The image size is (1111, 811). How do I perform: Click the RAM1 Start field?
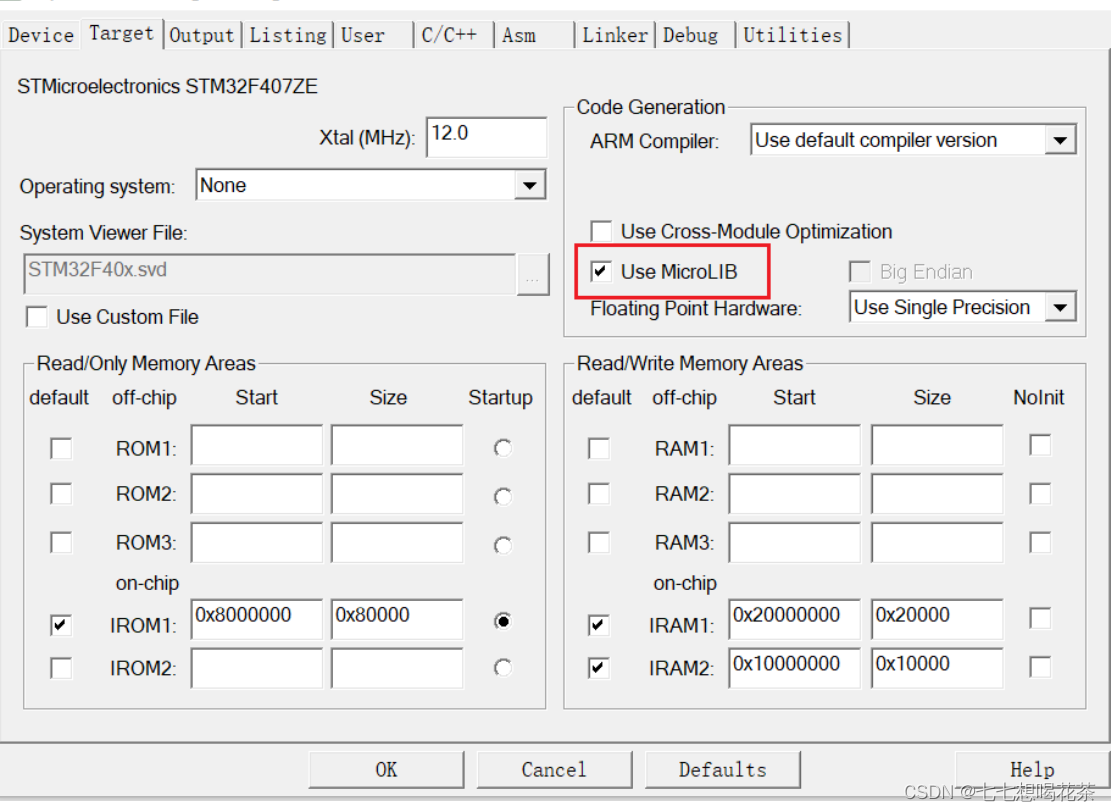point(794,445)
